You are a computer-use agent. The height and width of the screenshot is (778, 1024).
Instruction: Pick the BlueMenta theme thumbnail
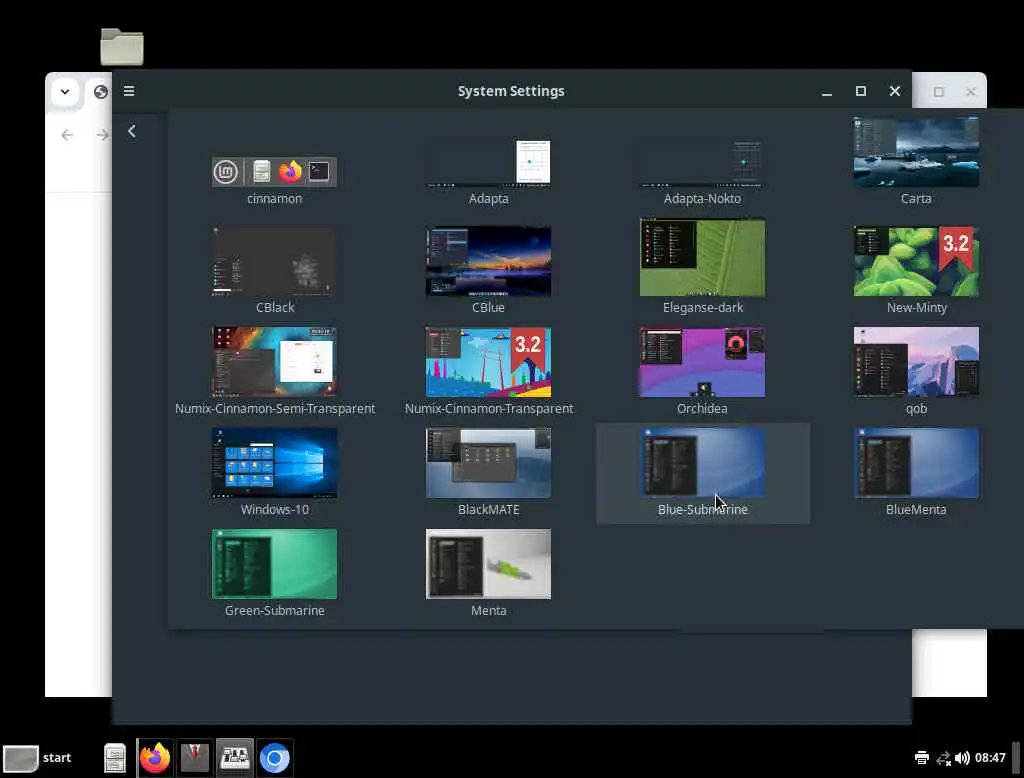916,463
